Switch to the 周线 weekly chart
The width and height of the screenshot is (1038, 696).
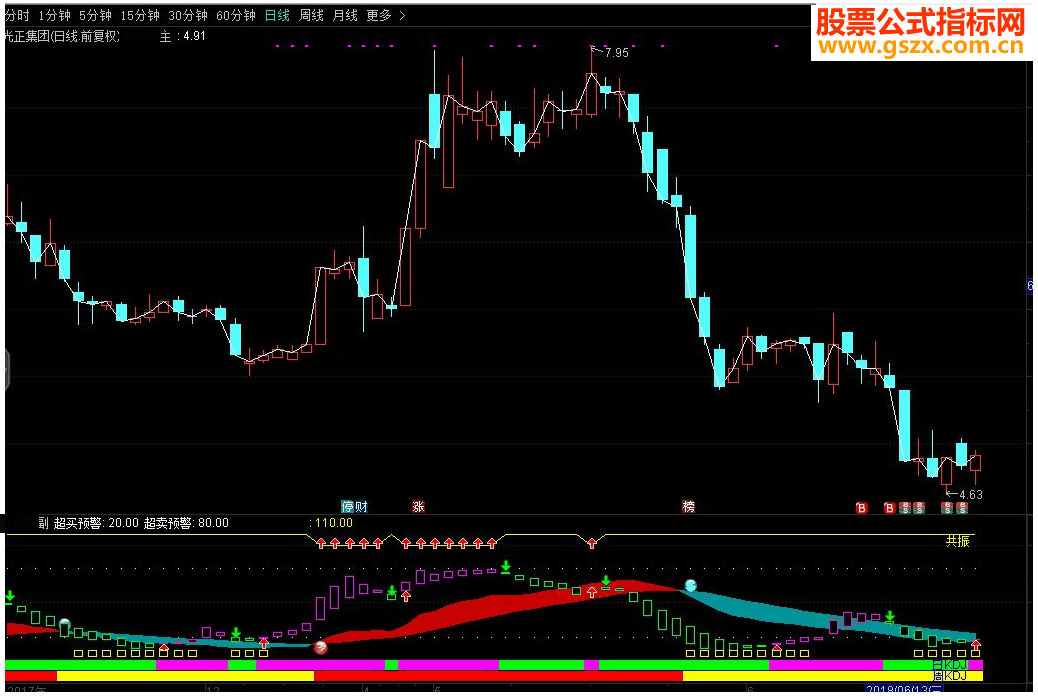click(311, 15)
